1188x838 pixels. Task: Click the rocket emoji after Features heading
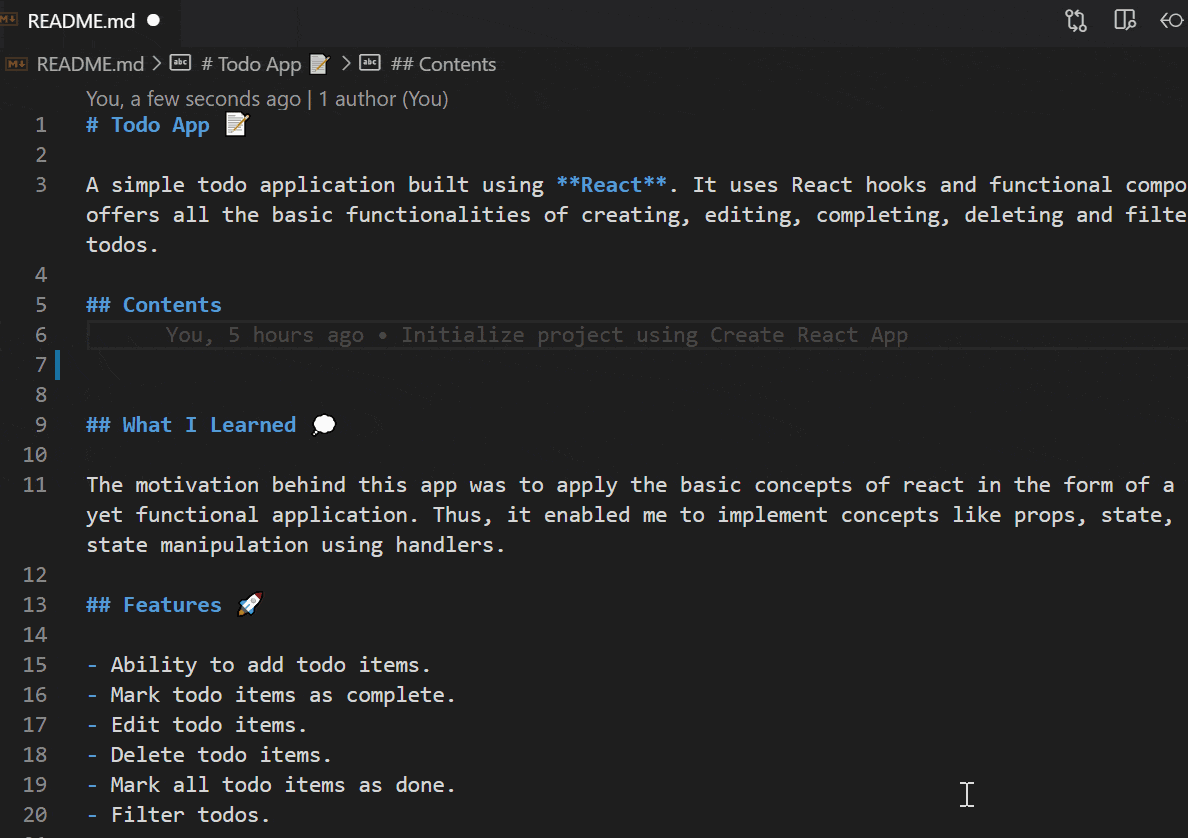coord(250,605)
